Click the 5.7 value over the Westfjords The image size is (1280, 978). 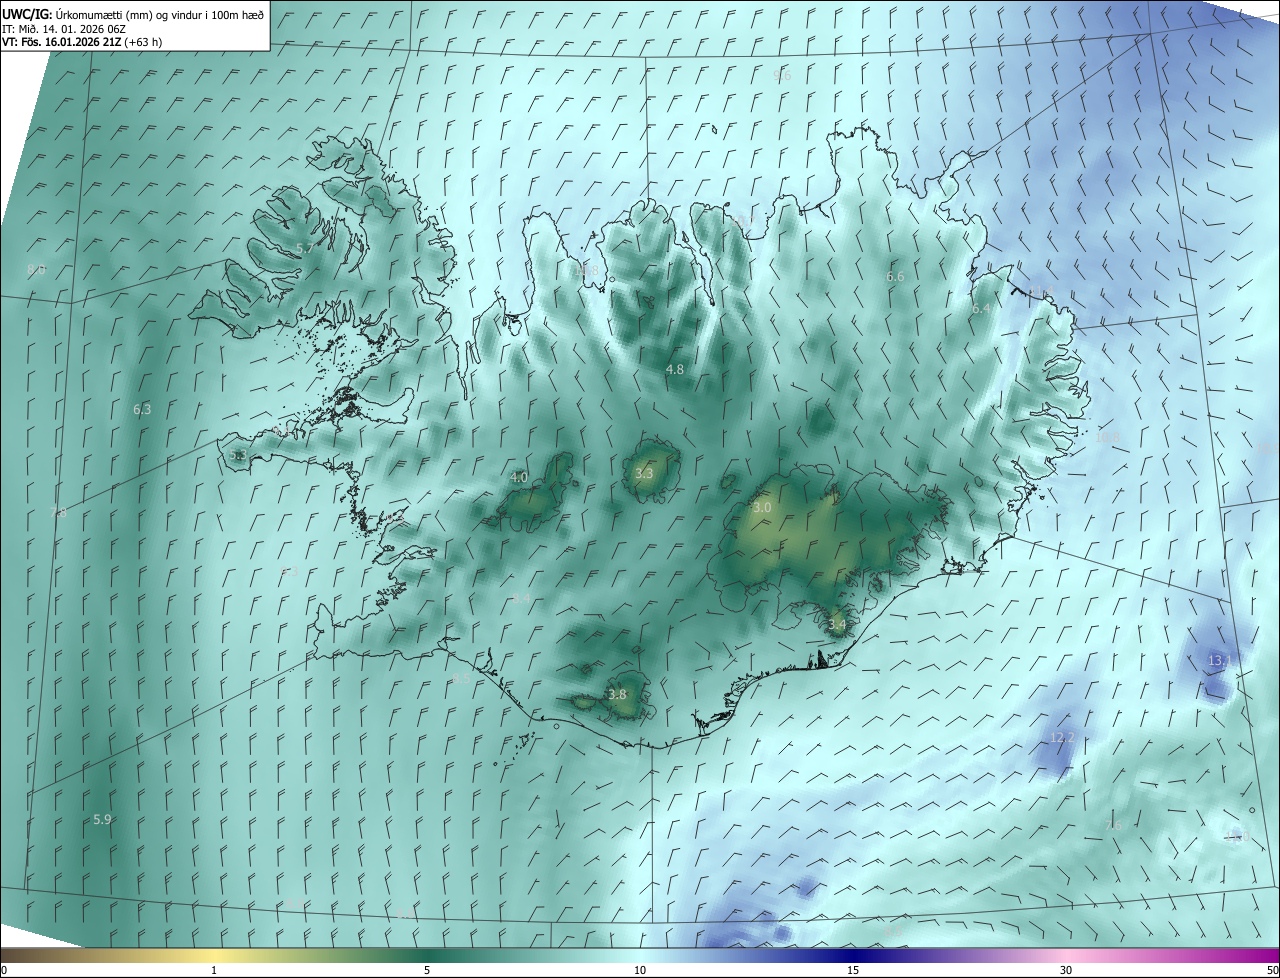(304, 247)
